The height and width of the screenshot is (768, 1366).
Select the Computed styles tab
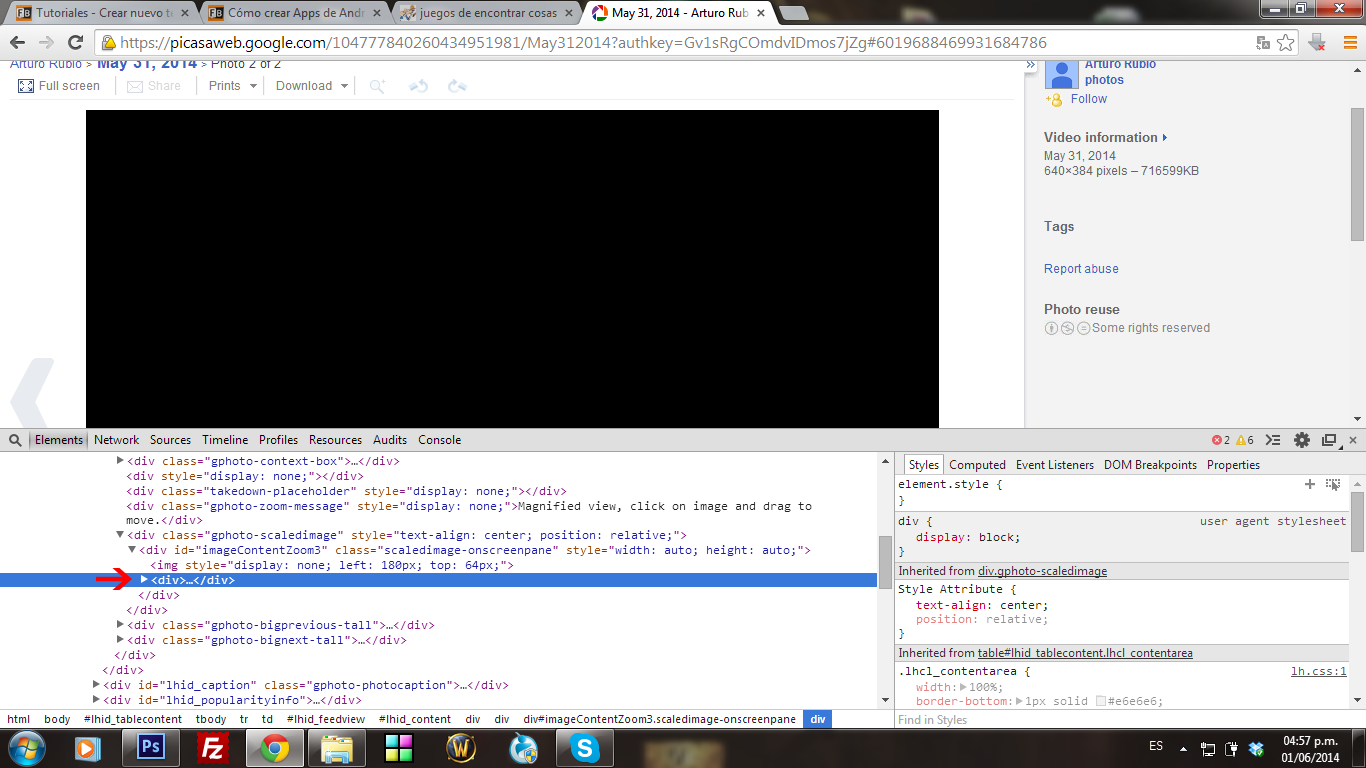click(977, 465)
